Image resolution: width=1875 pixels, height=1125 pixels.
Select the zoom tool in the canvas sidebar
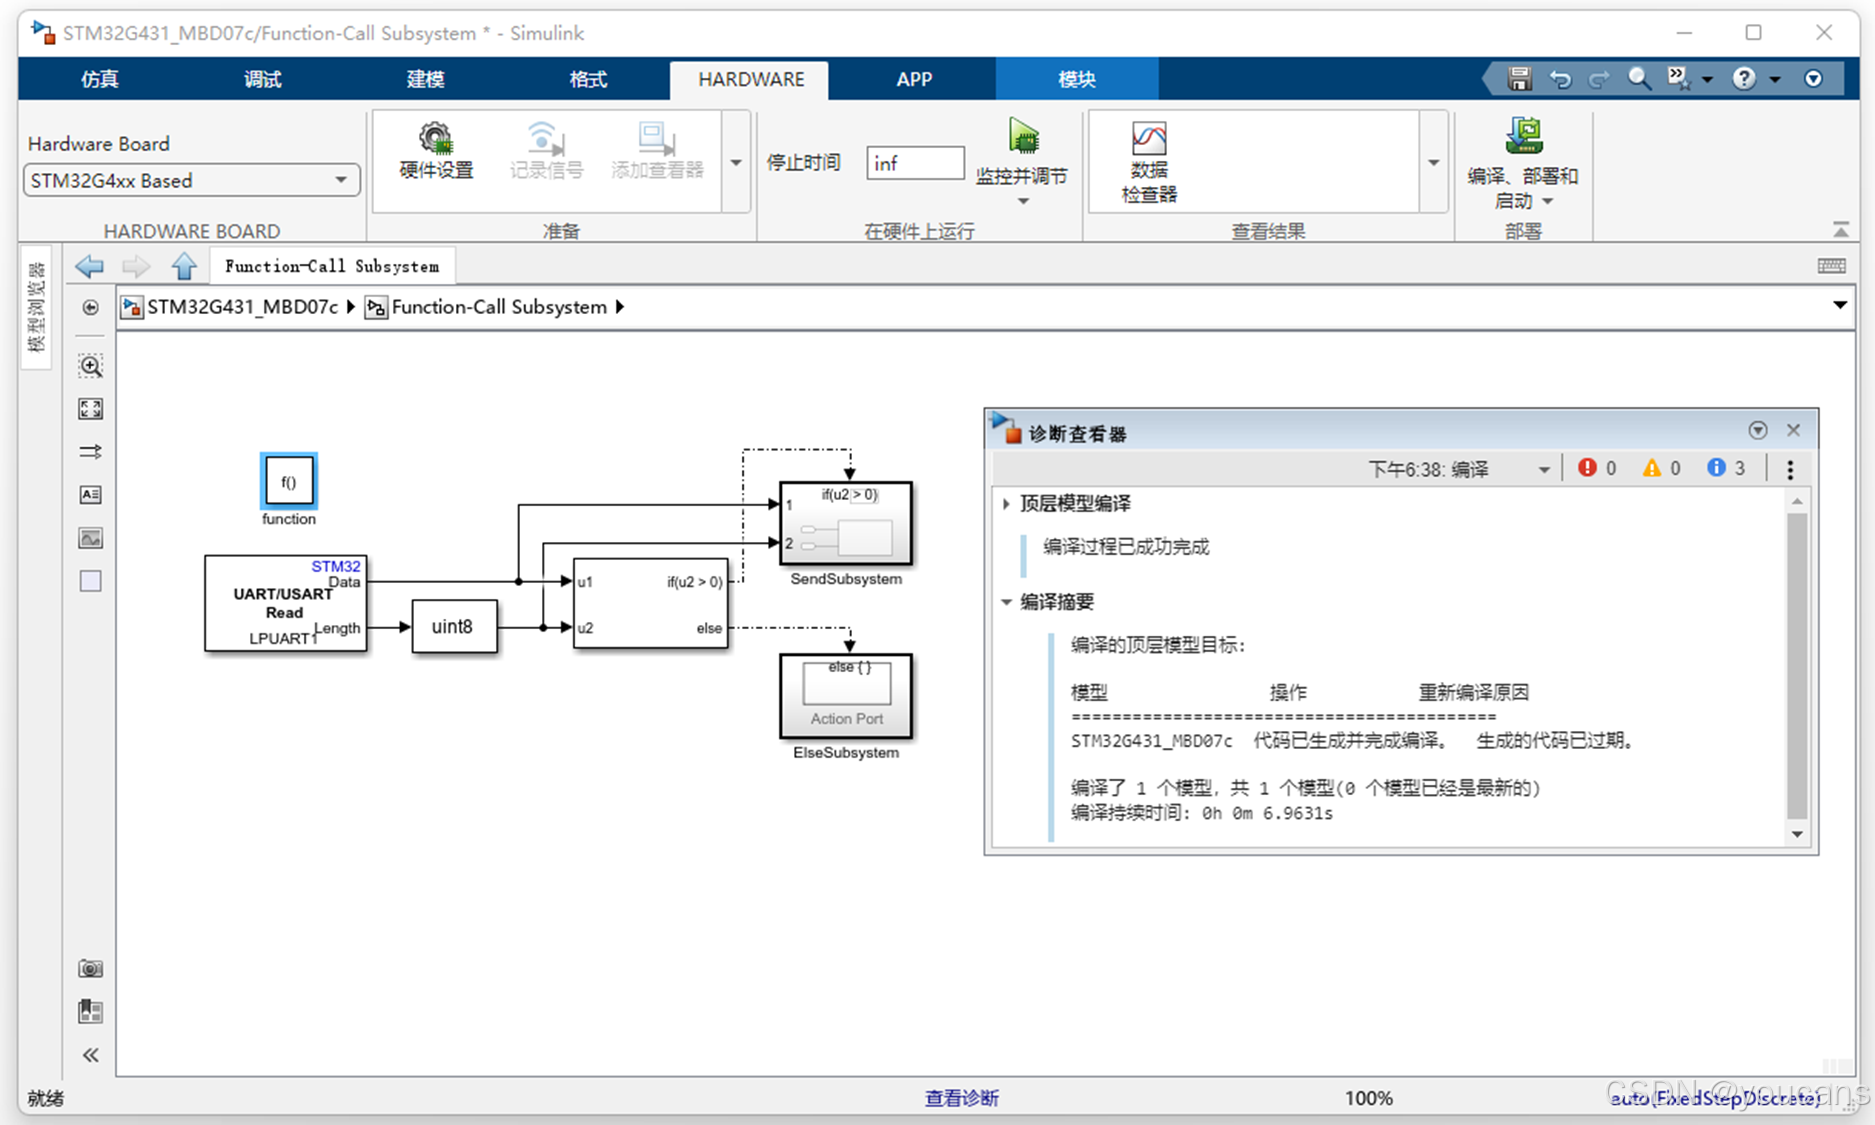coord(90,365)
